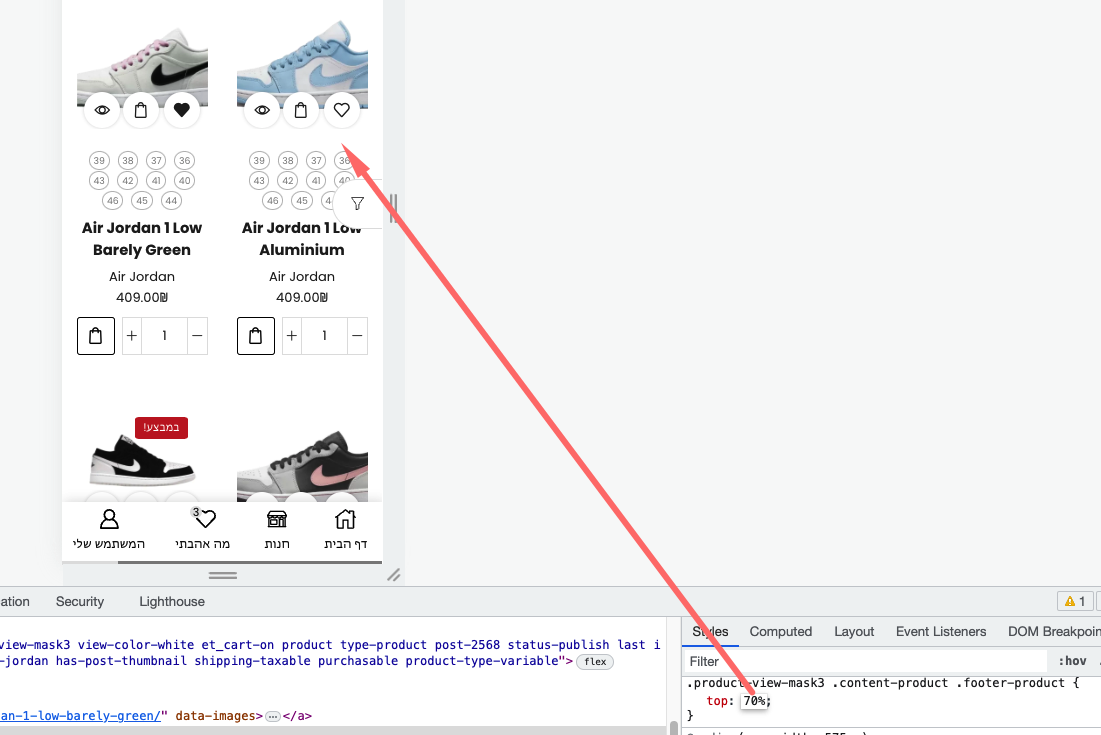Click the flex badge in the Elements tree
The image size is (1101, 735).
pos(595,662)
